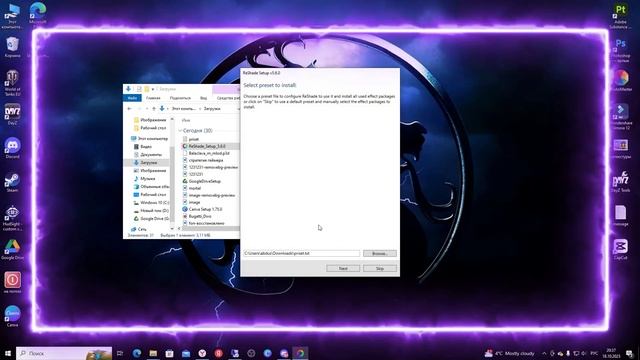Click the Explorer back arrow
This screenshot has height=360, width=640.
[x=129, y=109]
